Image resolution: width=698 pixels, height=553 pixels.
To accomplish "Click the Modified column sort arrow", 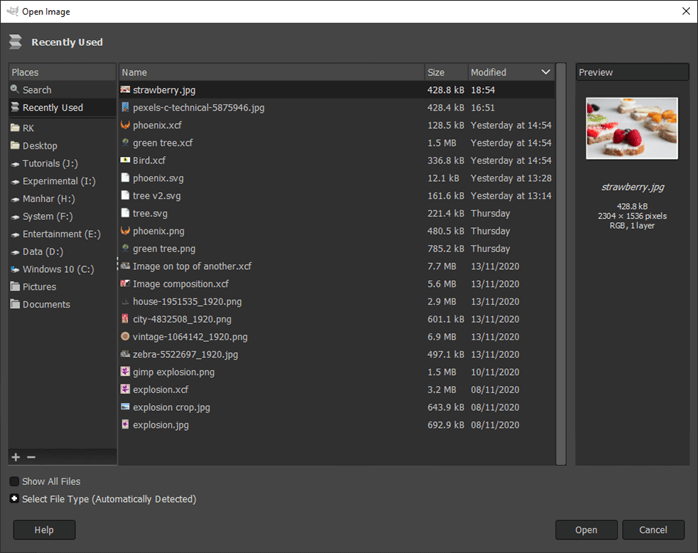I will point(545,72).
